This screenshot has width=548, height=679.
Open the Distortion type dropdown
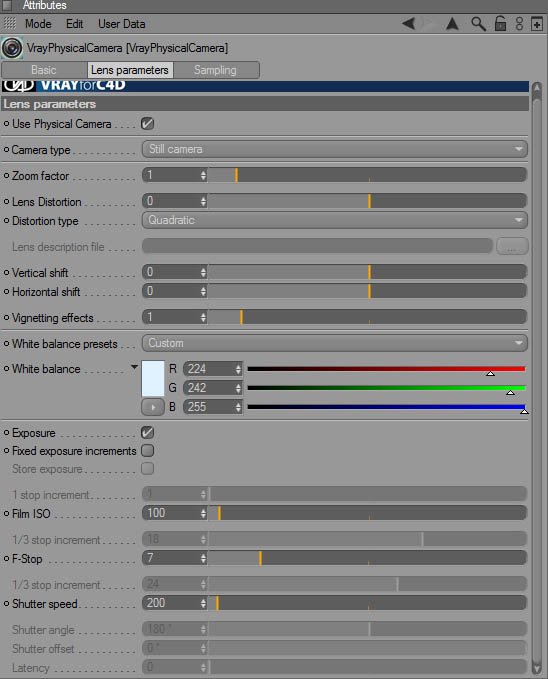[334, 220]
